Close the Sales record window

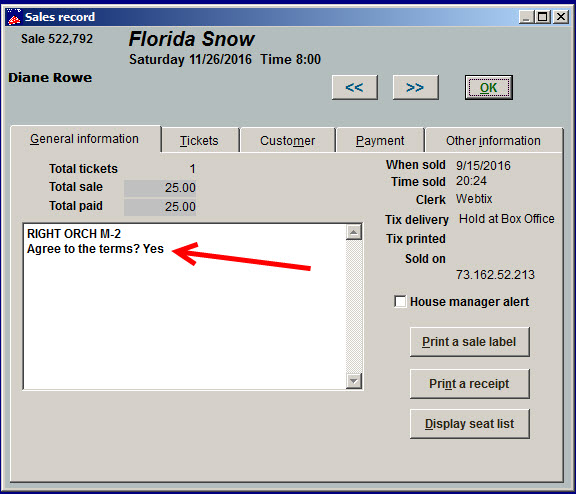(x=561, y=17)
